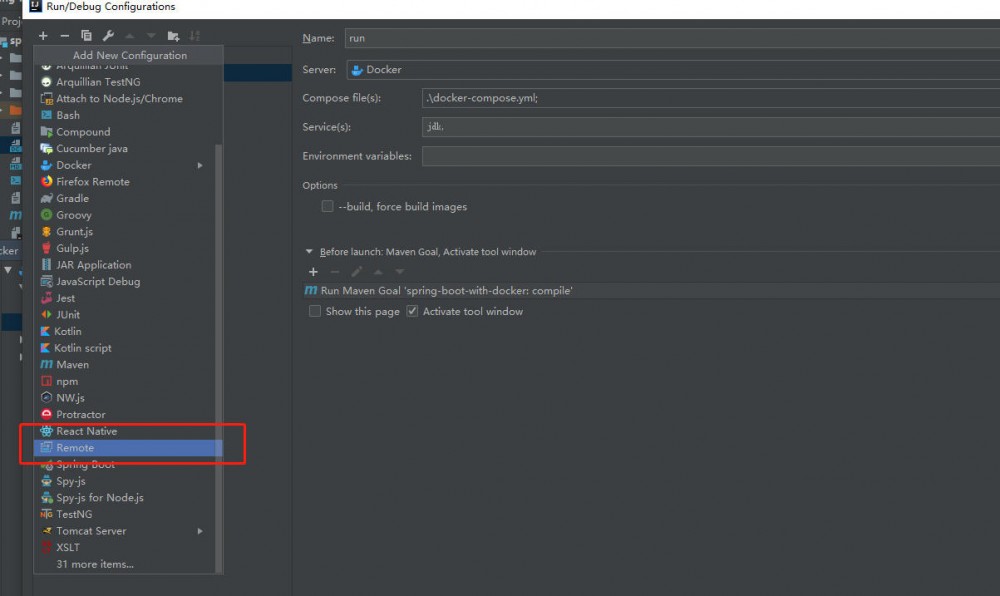Image resolution: width=1000 pixels, height=596 pixels.
Task: Choose Gulp.js from the list
Action: click(x=128, y=248)
